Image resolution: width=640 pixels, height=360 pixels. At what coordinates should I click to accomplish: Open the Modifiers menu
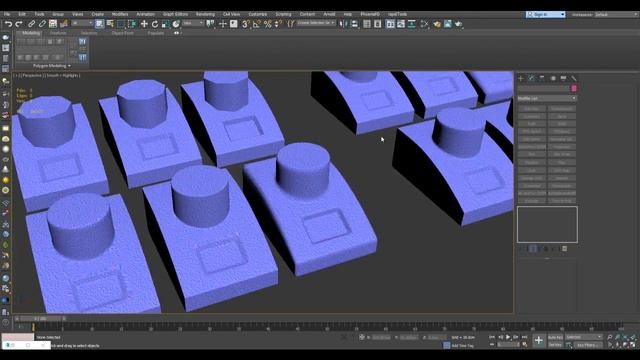click(120, 14)
